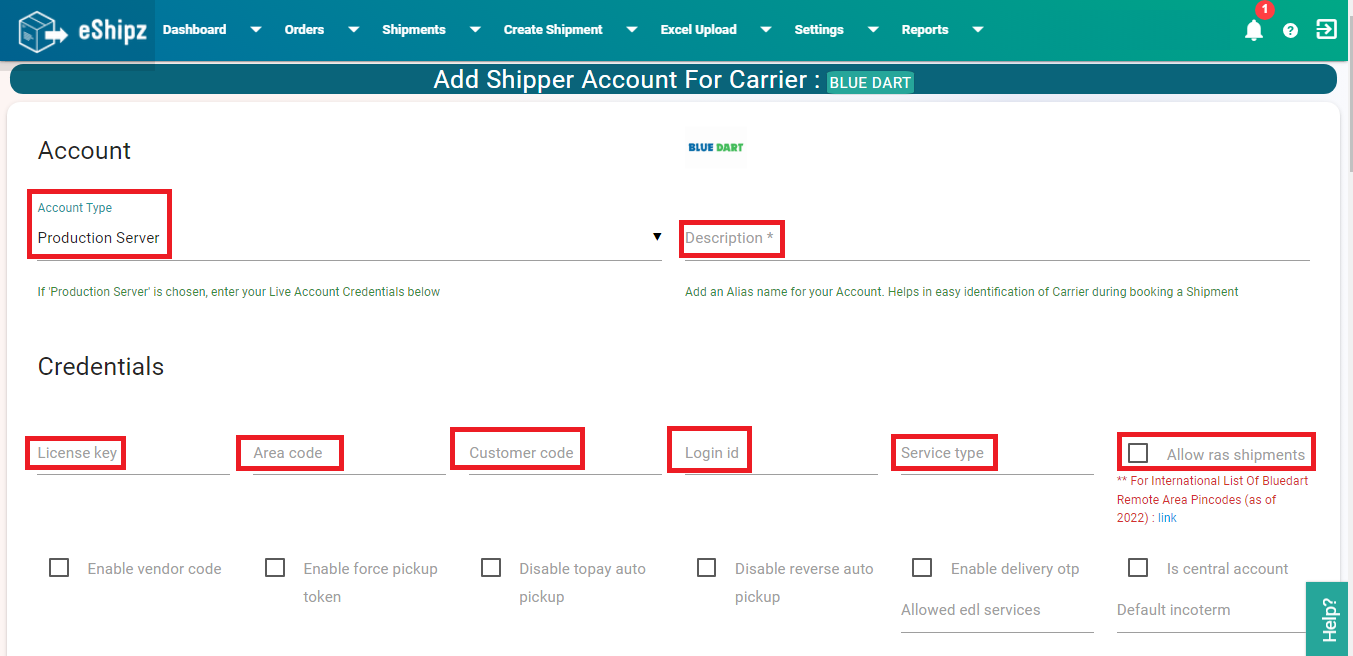
Task: Open the notifications bell icon
Action: [x=1254, y=30]
